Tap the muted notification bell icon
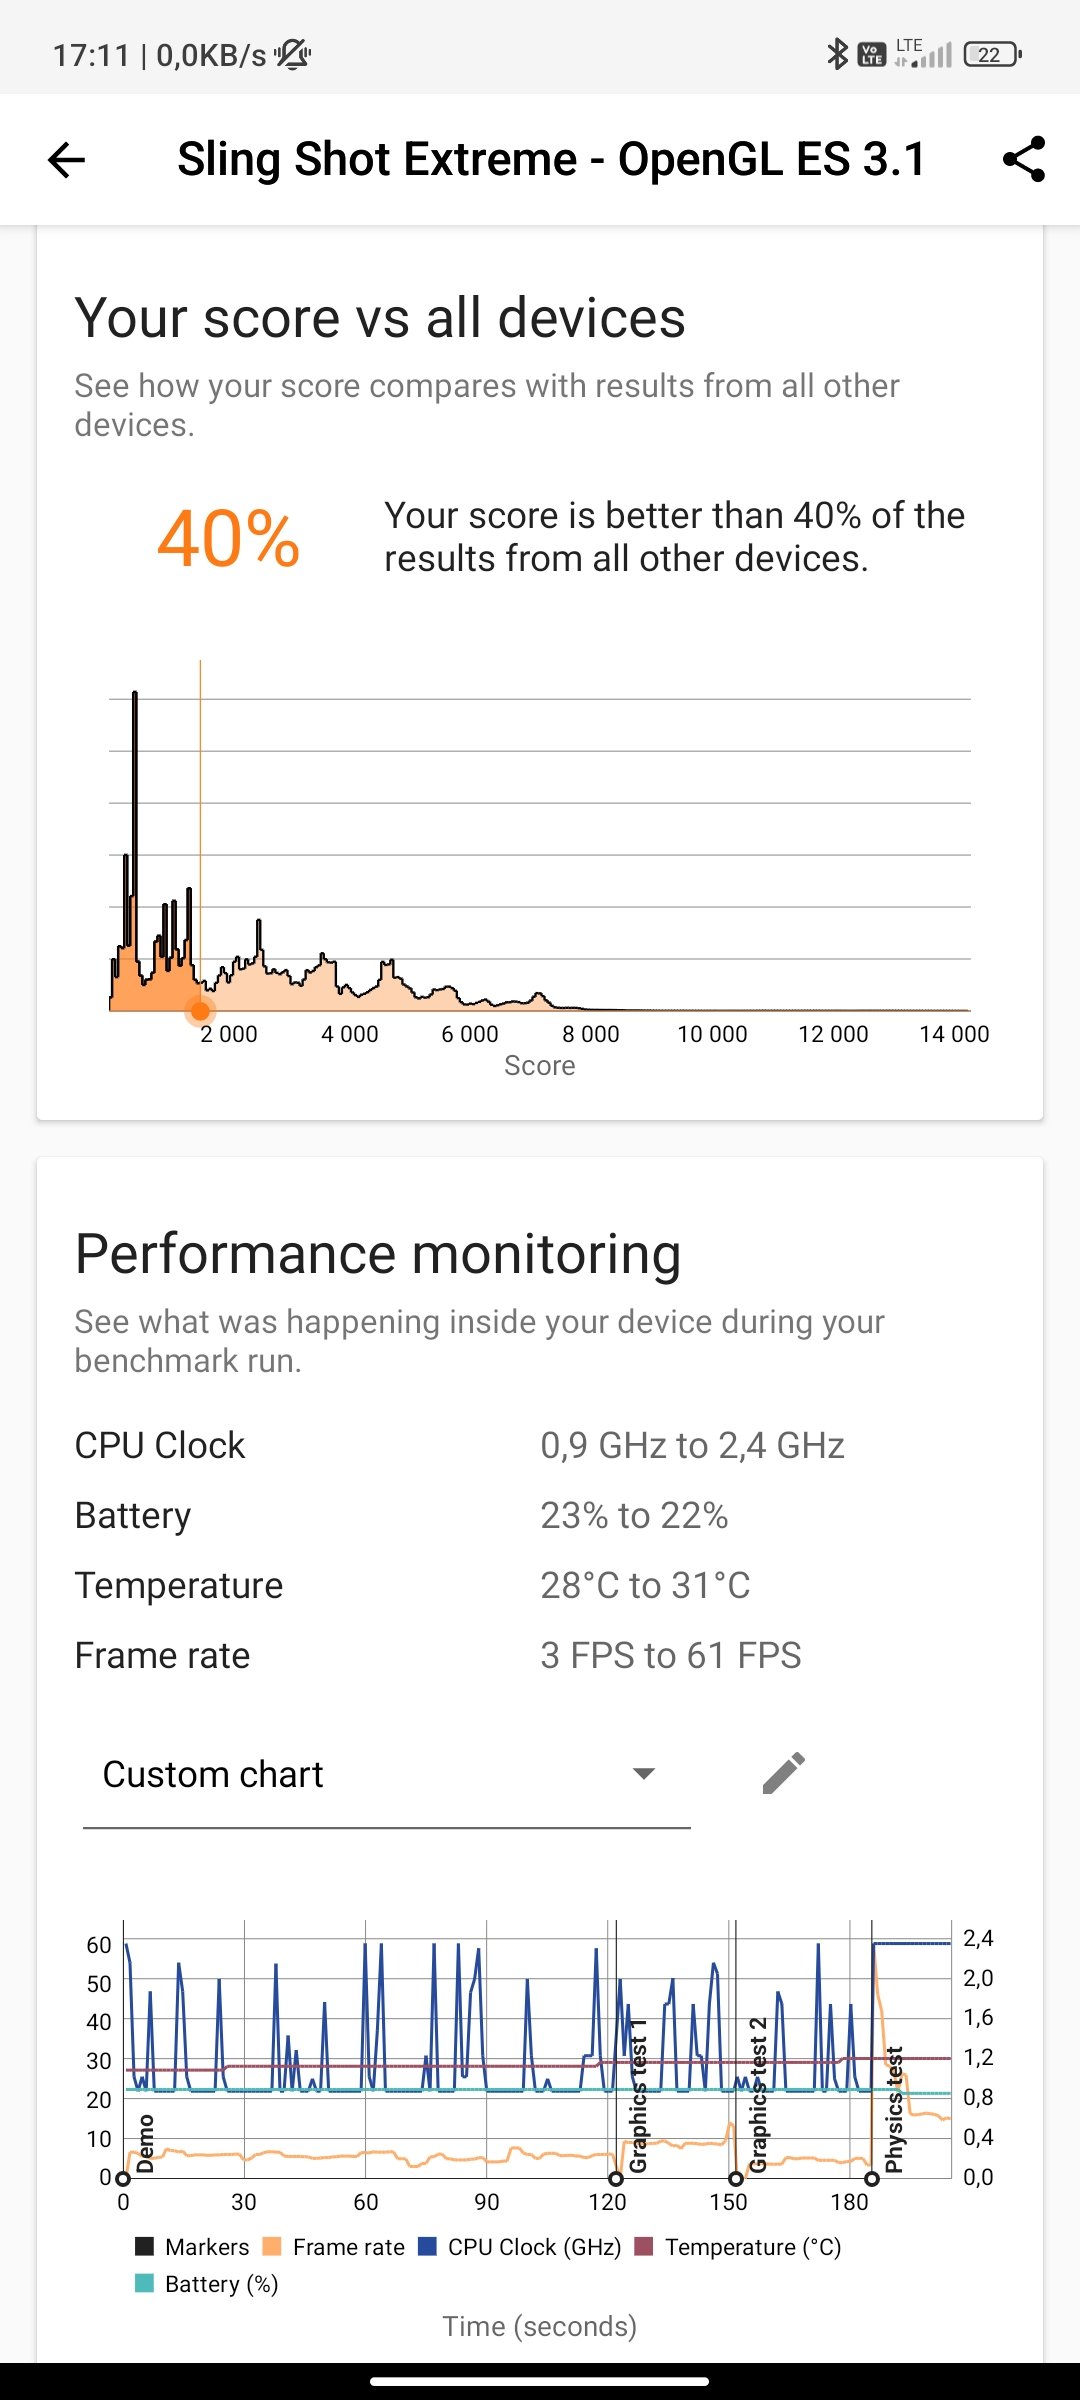This screenshot has width=1080, height=2400. (293, 54)
